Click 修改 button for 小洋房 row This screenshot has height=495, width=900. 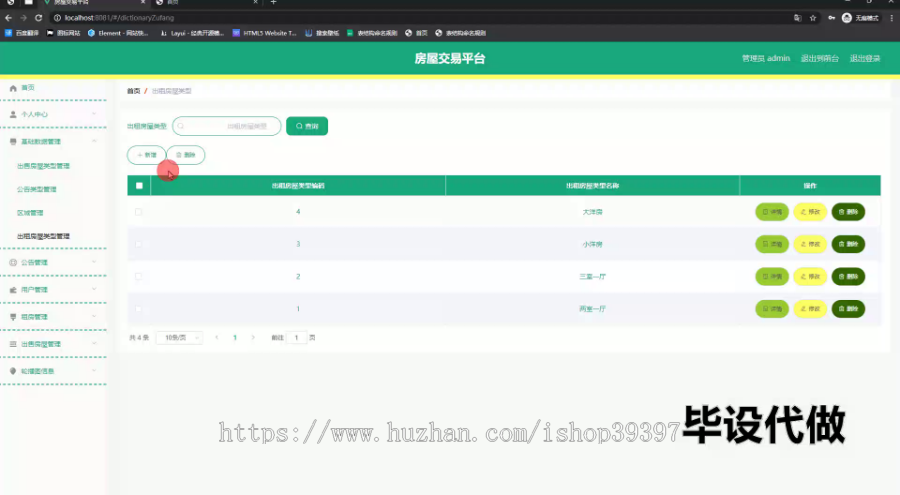810,244
